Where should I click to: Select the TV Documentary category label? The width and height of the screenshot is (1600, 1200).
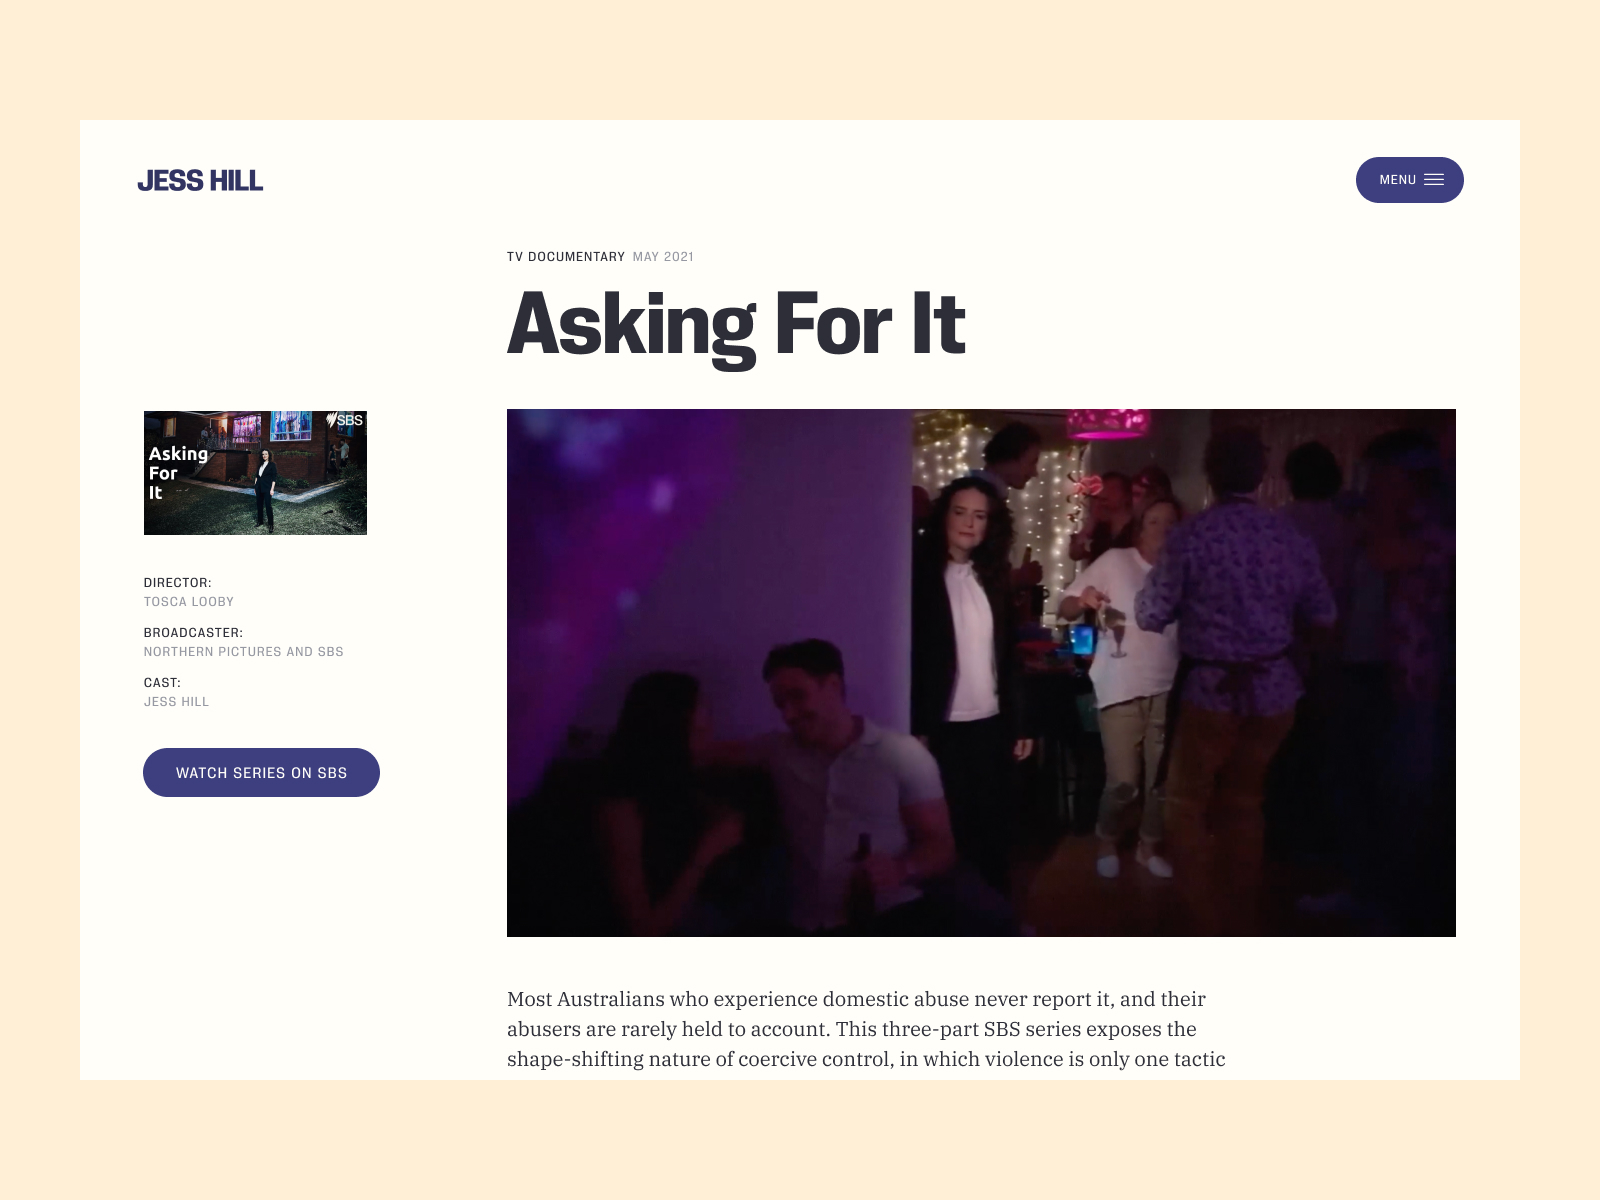pyautogui.click(x=565, y=257)
